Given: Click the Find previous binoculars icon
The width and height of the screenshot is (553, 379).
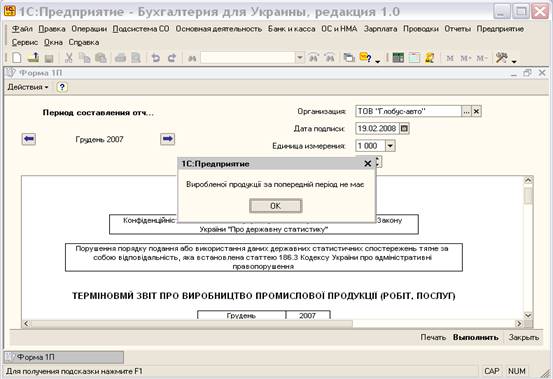Looking at the screenshot, I should [x=329, y=57].
